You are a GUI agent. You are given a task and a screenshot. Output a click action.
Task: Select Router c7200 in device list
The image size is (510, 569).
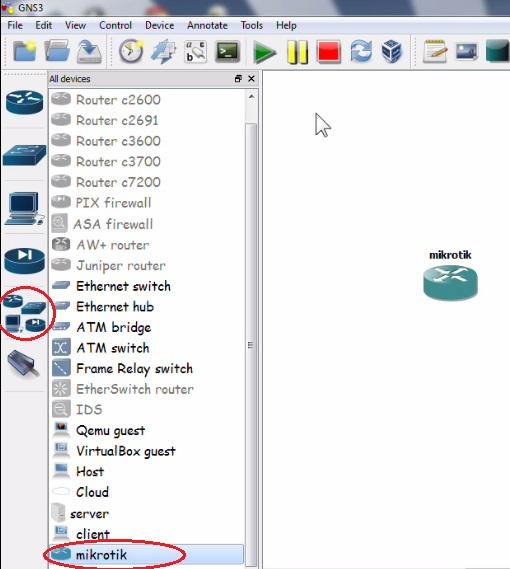(x=147, y=182)
